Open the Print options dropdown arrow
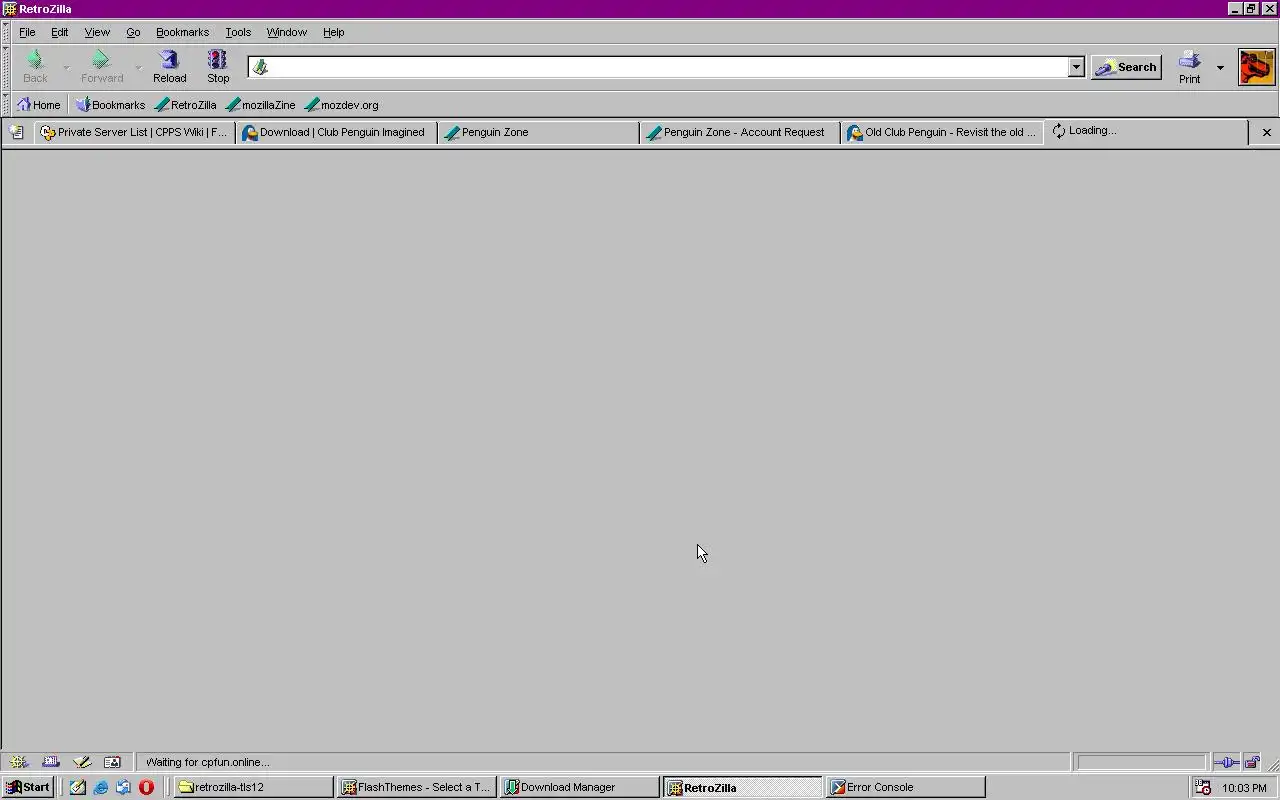This screenshot has width=1280, height=800. click(x=1220, y=67)
